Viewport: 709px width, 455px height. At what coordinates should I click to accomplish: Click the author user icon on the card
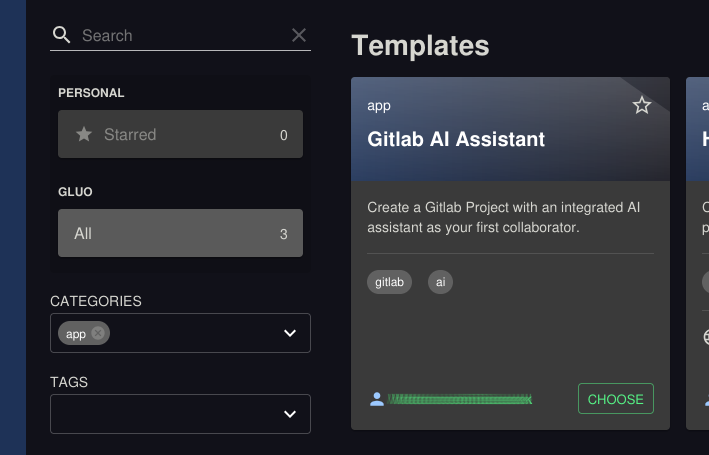(377, 399)
